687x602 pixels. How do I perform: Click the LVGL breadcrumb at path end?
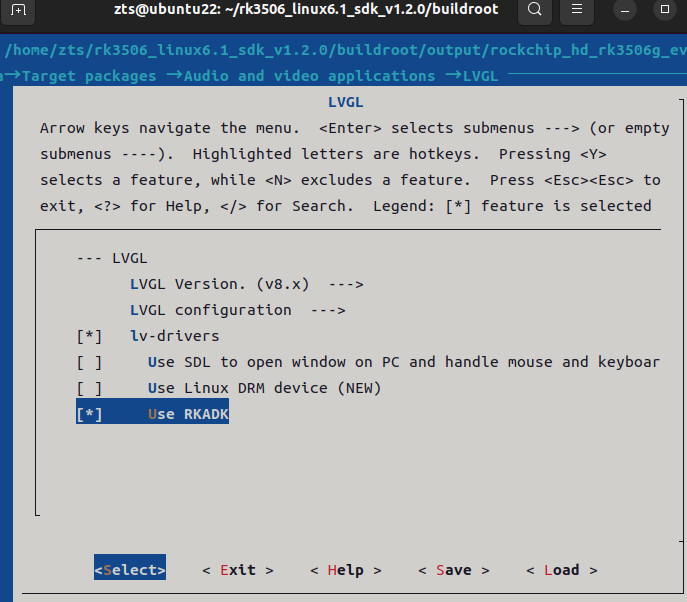pos(481,76)
